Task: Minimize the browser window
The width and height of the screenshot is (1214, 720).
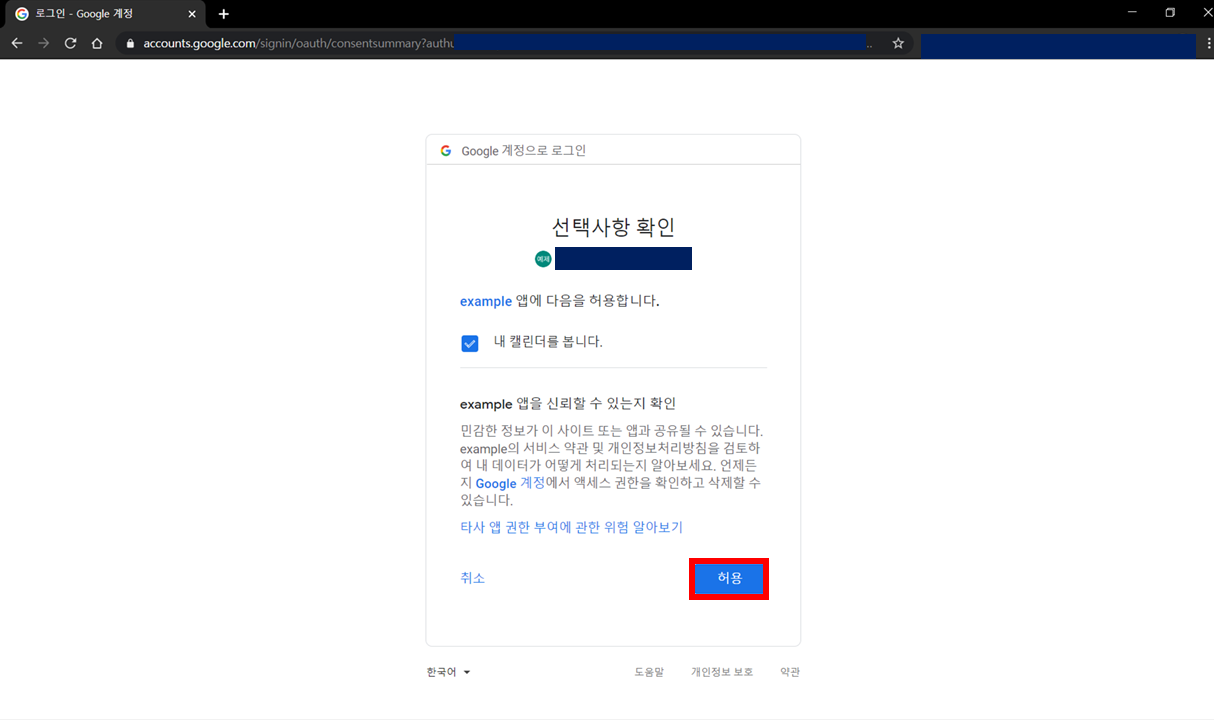Action: (x=1131, y=13)
